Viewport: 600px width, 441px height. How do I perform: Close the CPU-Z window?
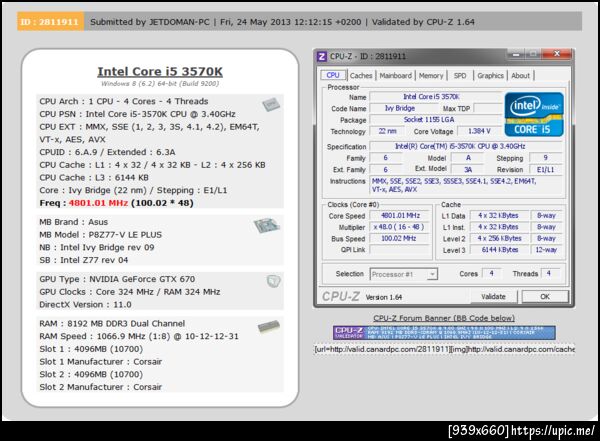(557, 54)
